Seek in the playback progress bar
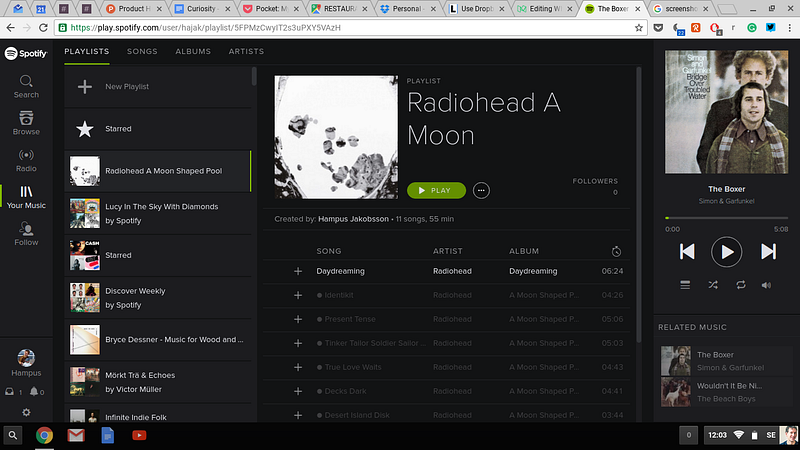The width and height of the screenshot is (800, 450). tap(727, 218)
